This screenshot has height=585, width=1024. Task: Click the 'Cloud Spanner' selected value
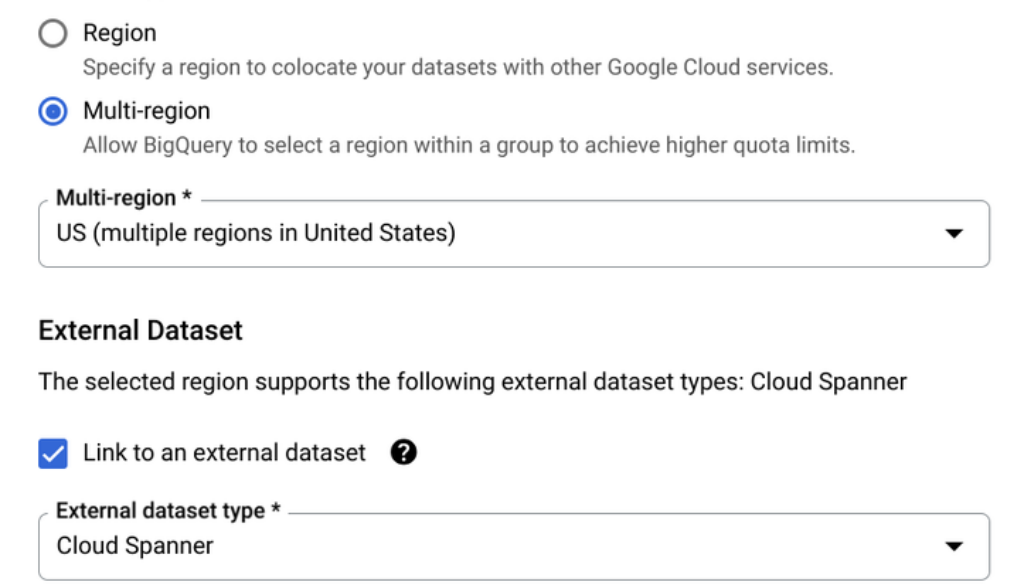point(135,546)
